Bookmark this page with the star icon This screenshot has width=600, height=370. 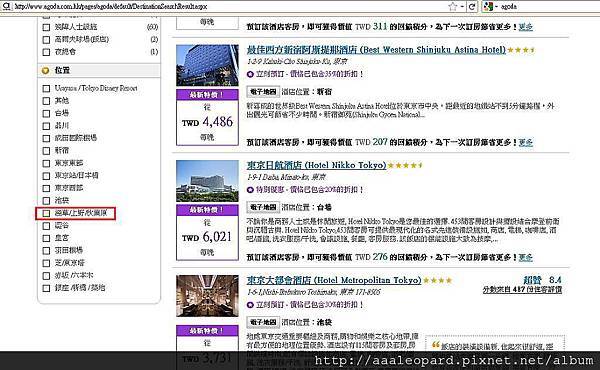(453, 7)
